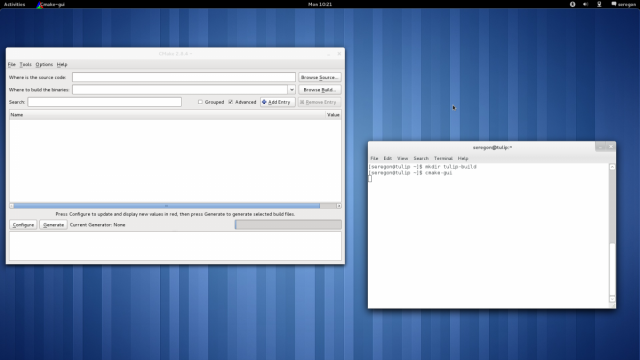
Task: Click the 'mkdir tulip-build' command line text
Action: pyautogui.click(x=451, y=167)
